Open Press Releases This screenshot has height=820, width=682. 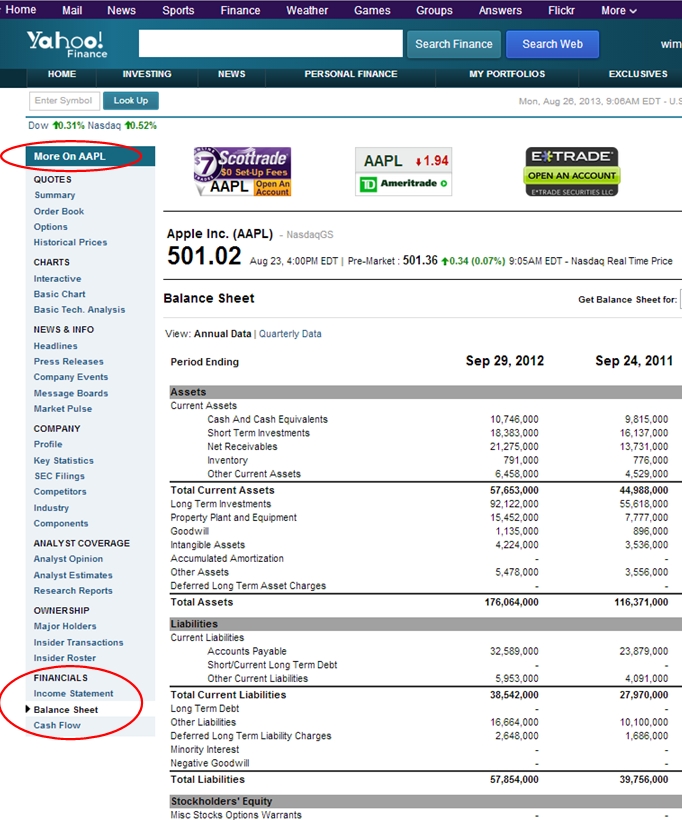point(69,361)
